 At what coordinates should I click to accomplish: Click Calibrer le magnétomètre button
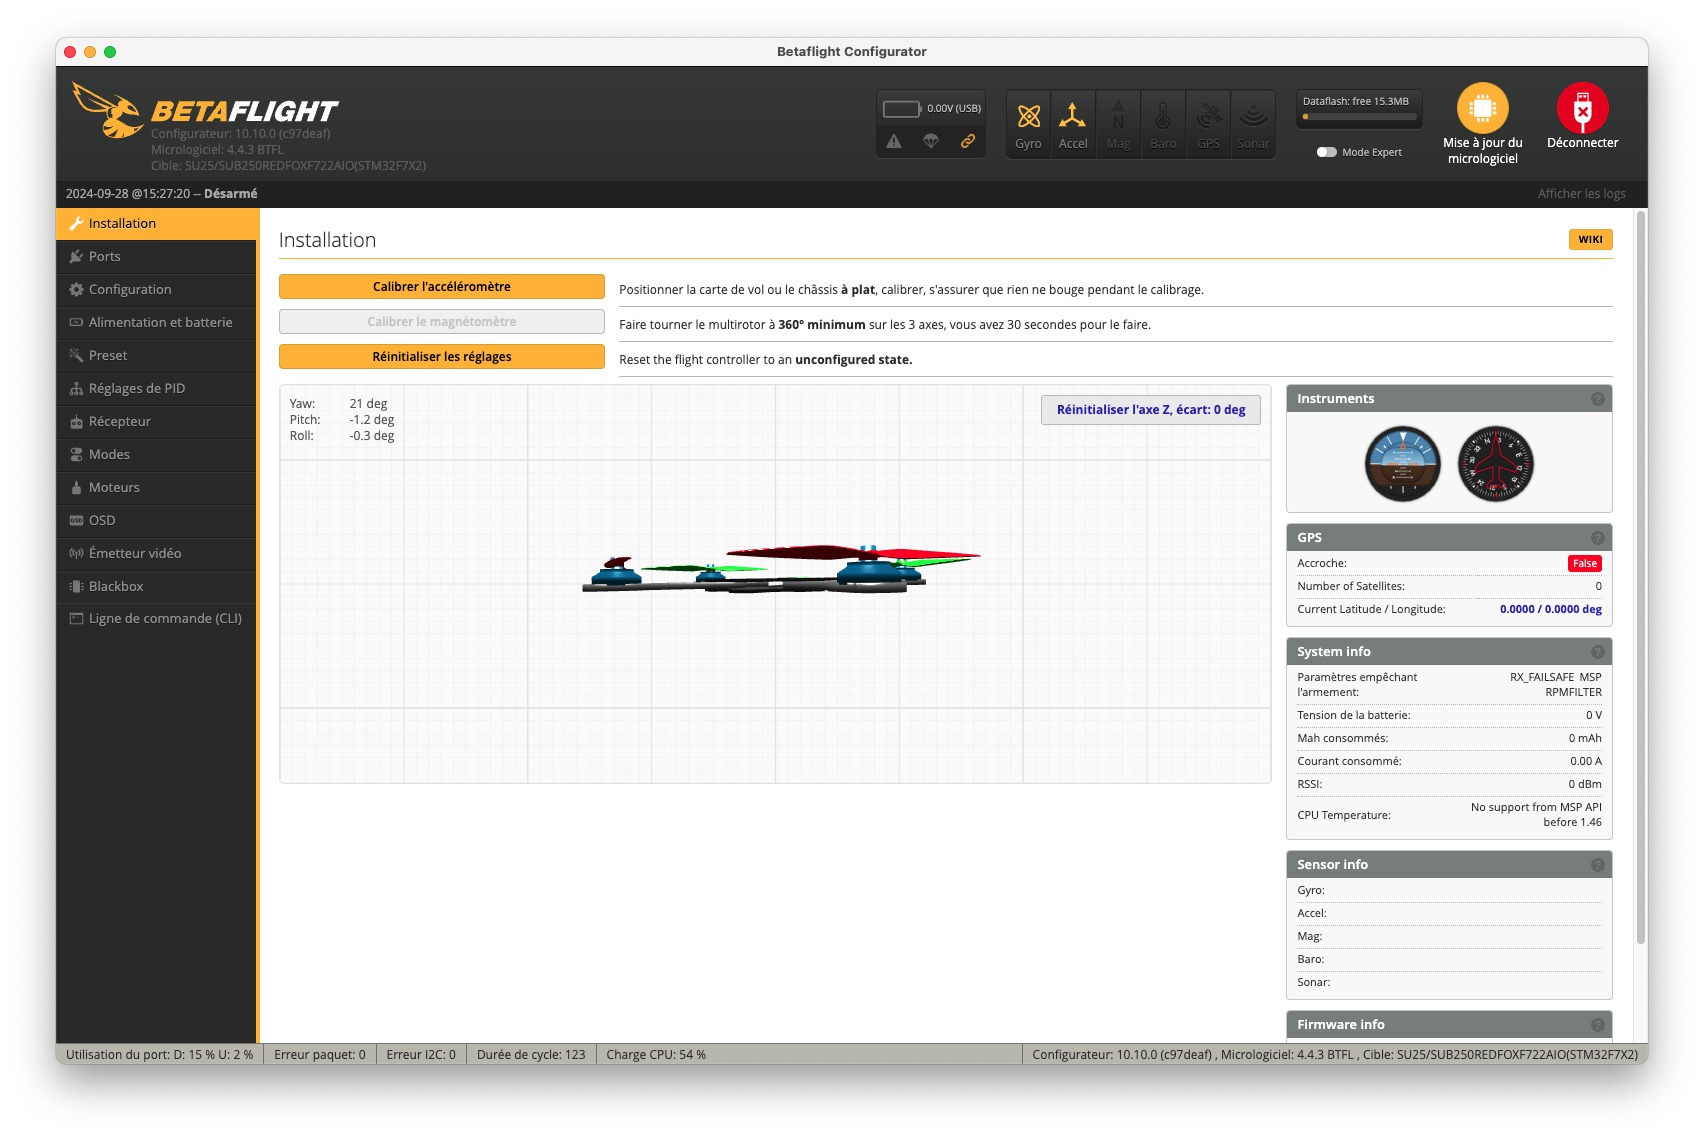(442, 321)
